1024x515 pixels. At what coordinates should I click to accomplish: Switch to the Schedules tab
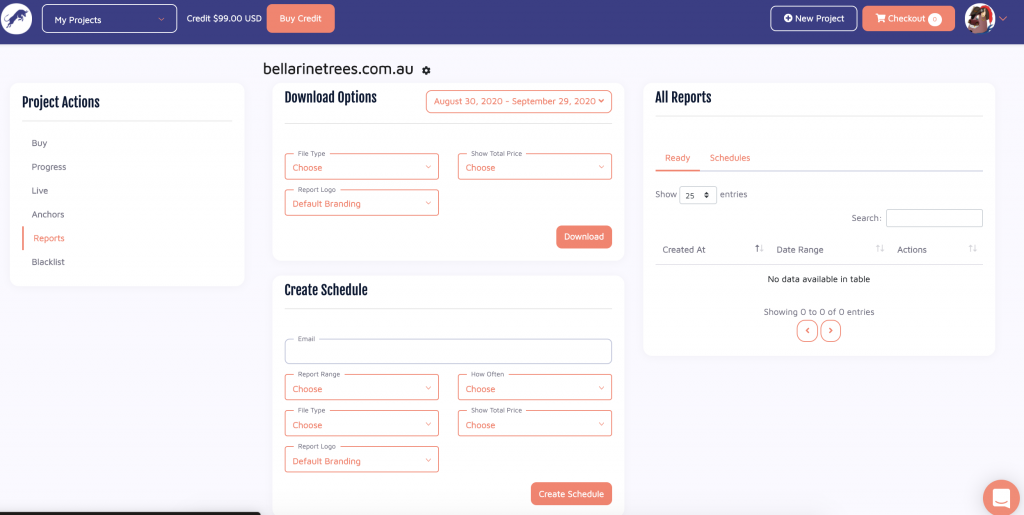(x=729, y=158)
